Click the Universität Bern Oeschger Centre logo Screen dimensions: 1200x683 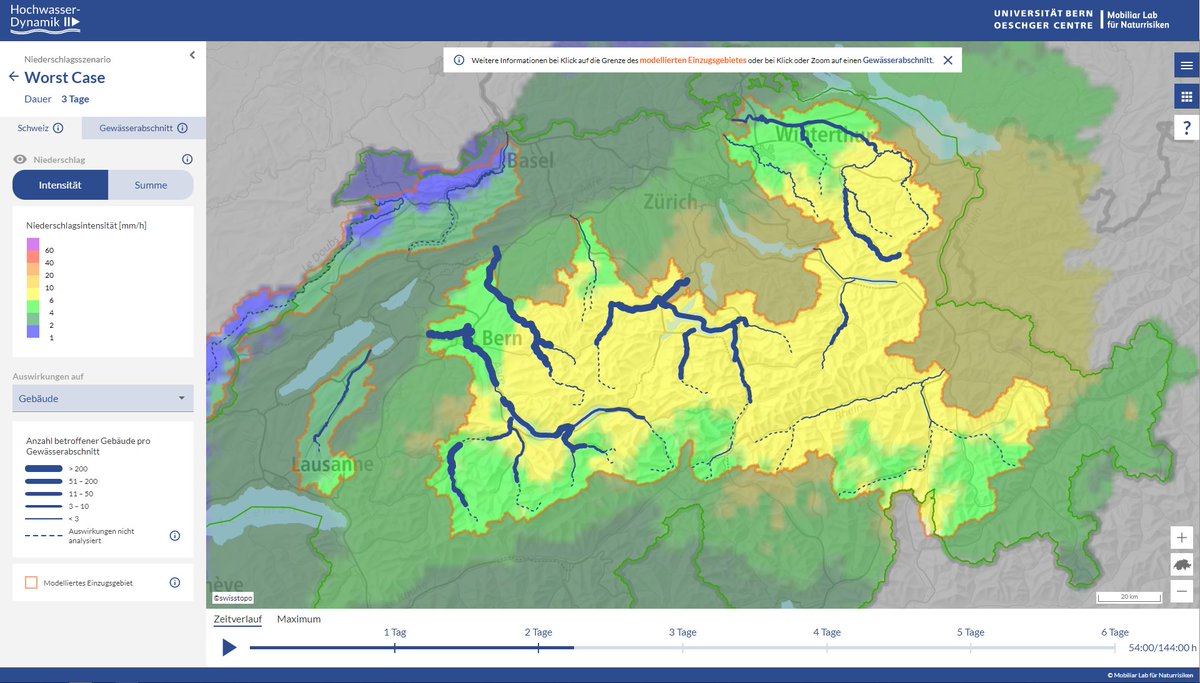[x=1043, y=18]
